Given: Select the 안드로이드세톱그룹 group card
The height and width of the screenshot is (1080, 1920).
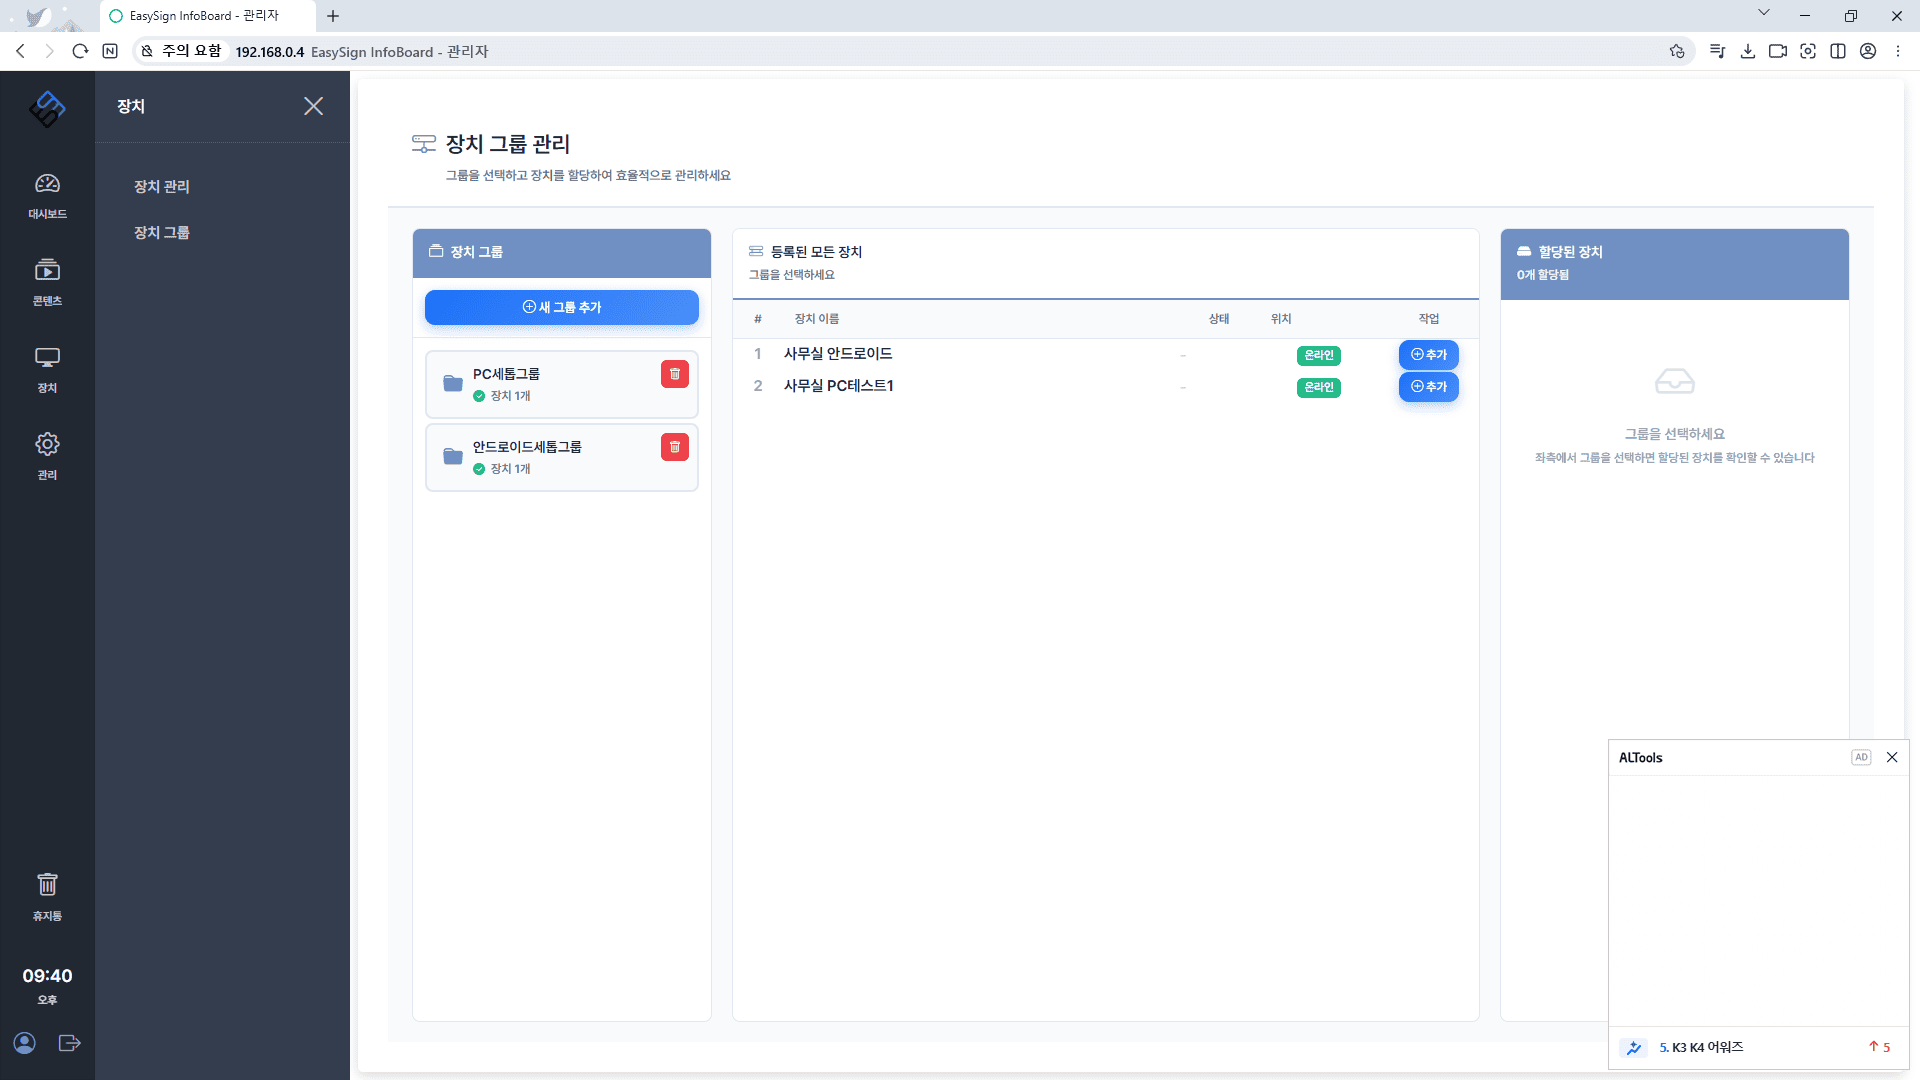Looking at the screenshot, I should click(550, 457).
